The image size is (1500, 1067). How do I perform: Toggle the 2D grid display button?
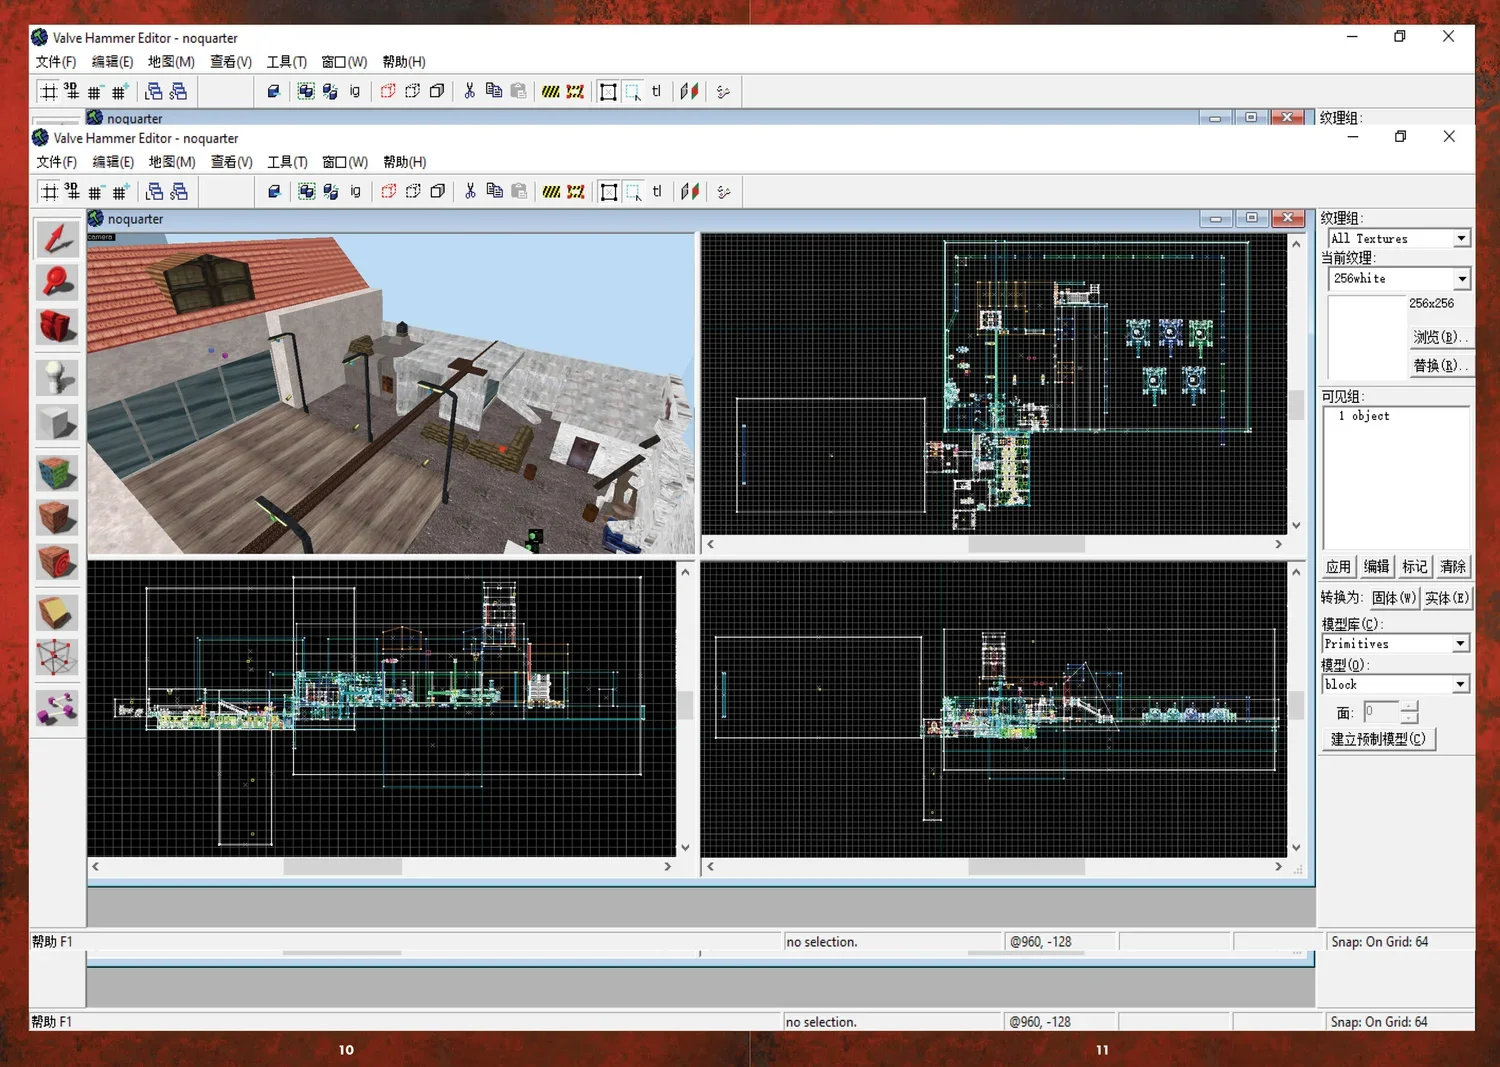click(49, 192)
